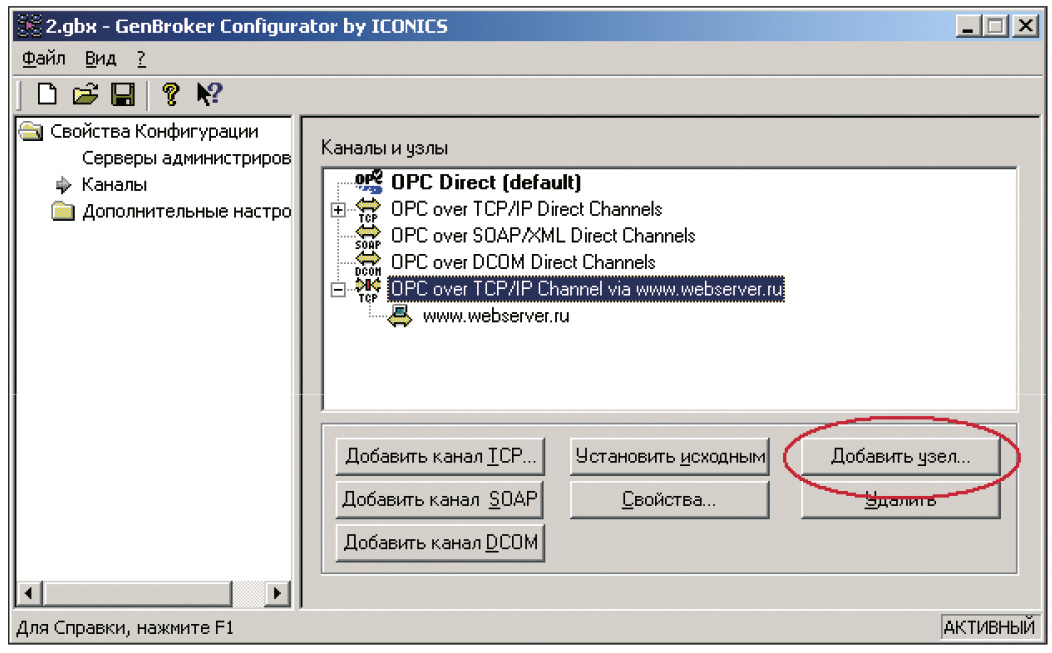Select OPC over DCOM Direct Channels

pos(523,262)
